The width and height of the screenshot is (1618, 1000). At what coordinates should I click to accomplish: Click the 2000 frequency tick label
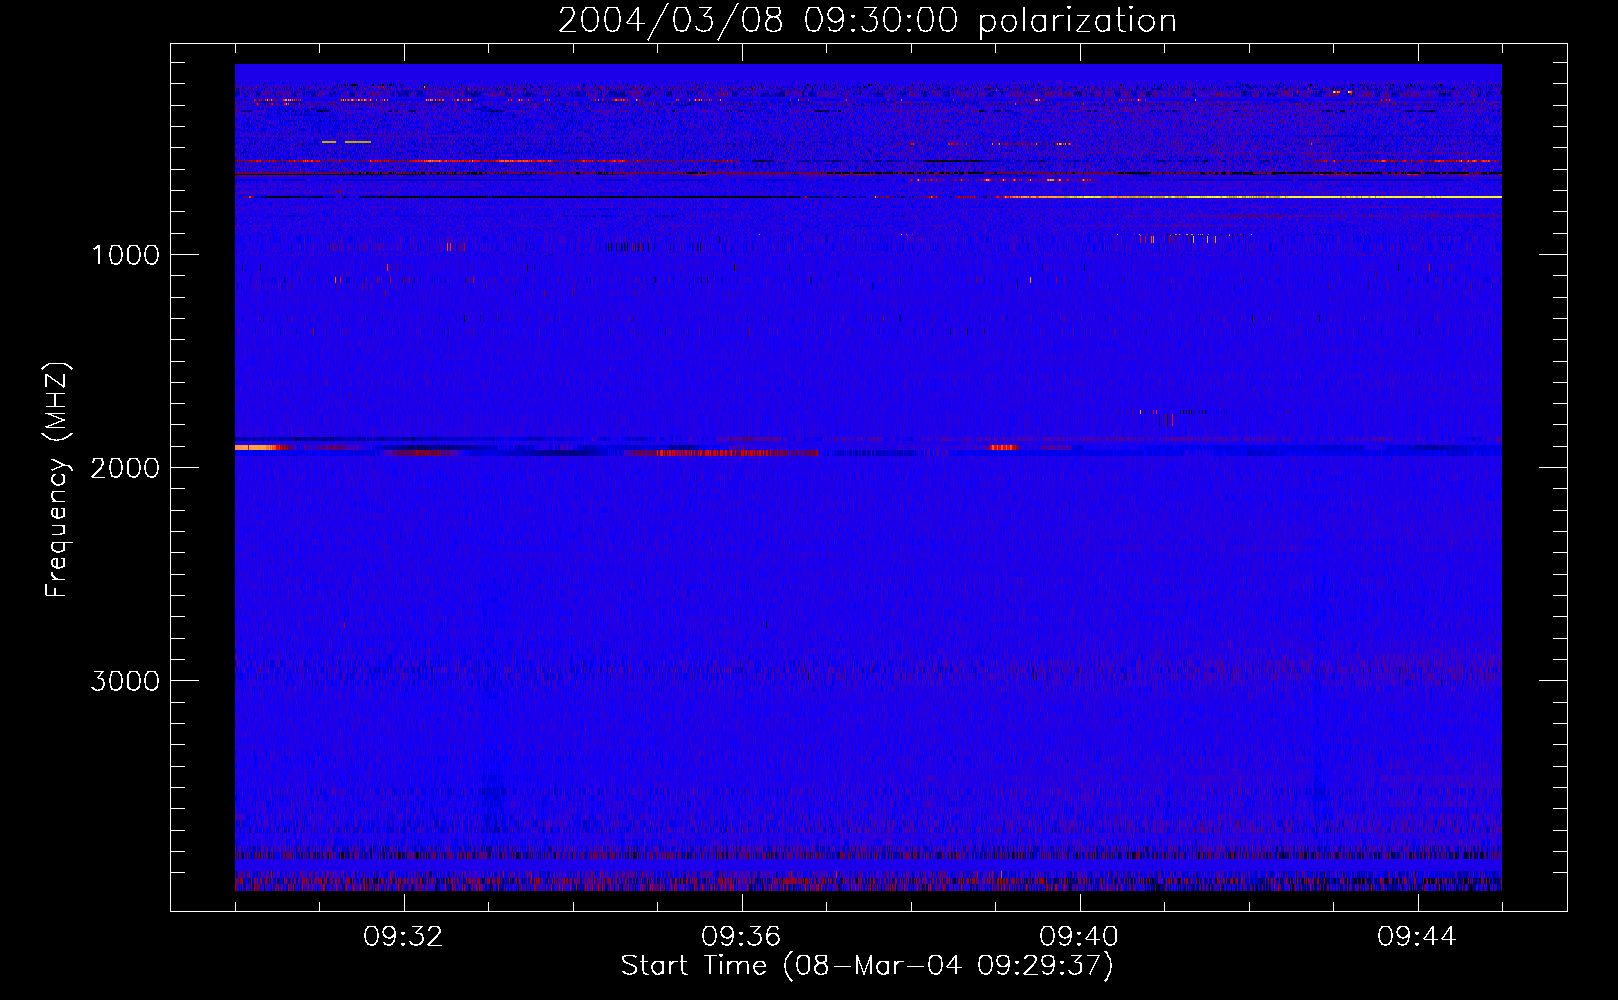[125, 468]
